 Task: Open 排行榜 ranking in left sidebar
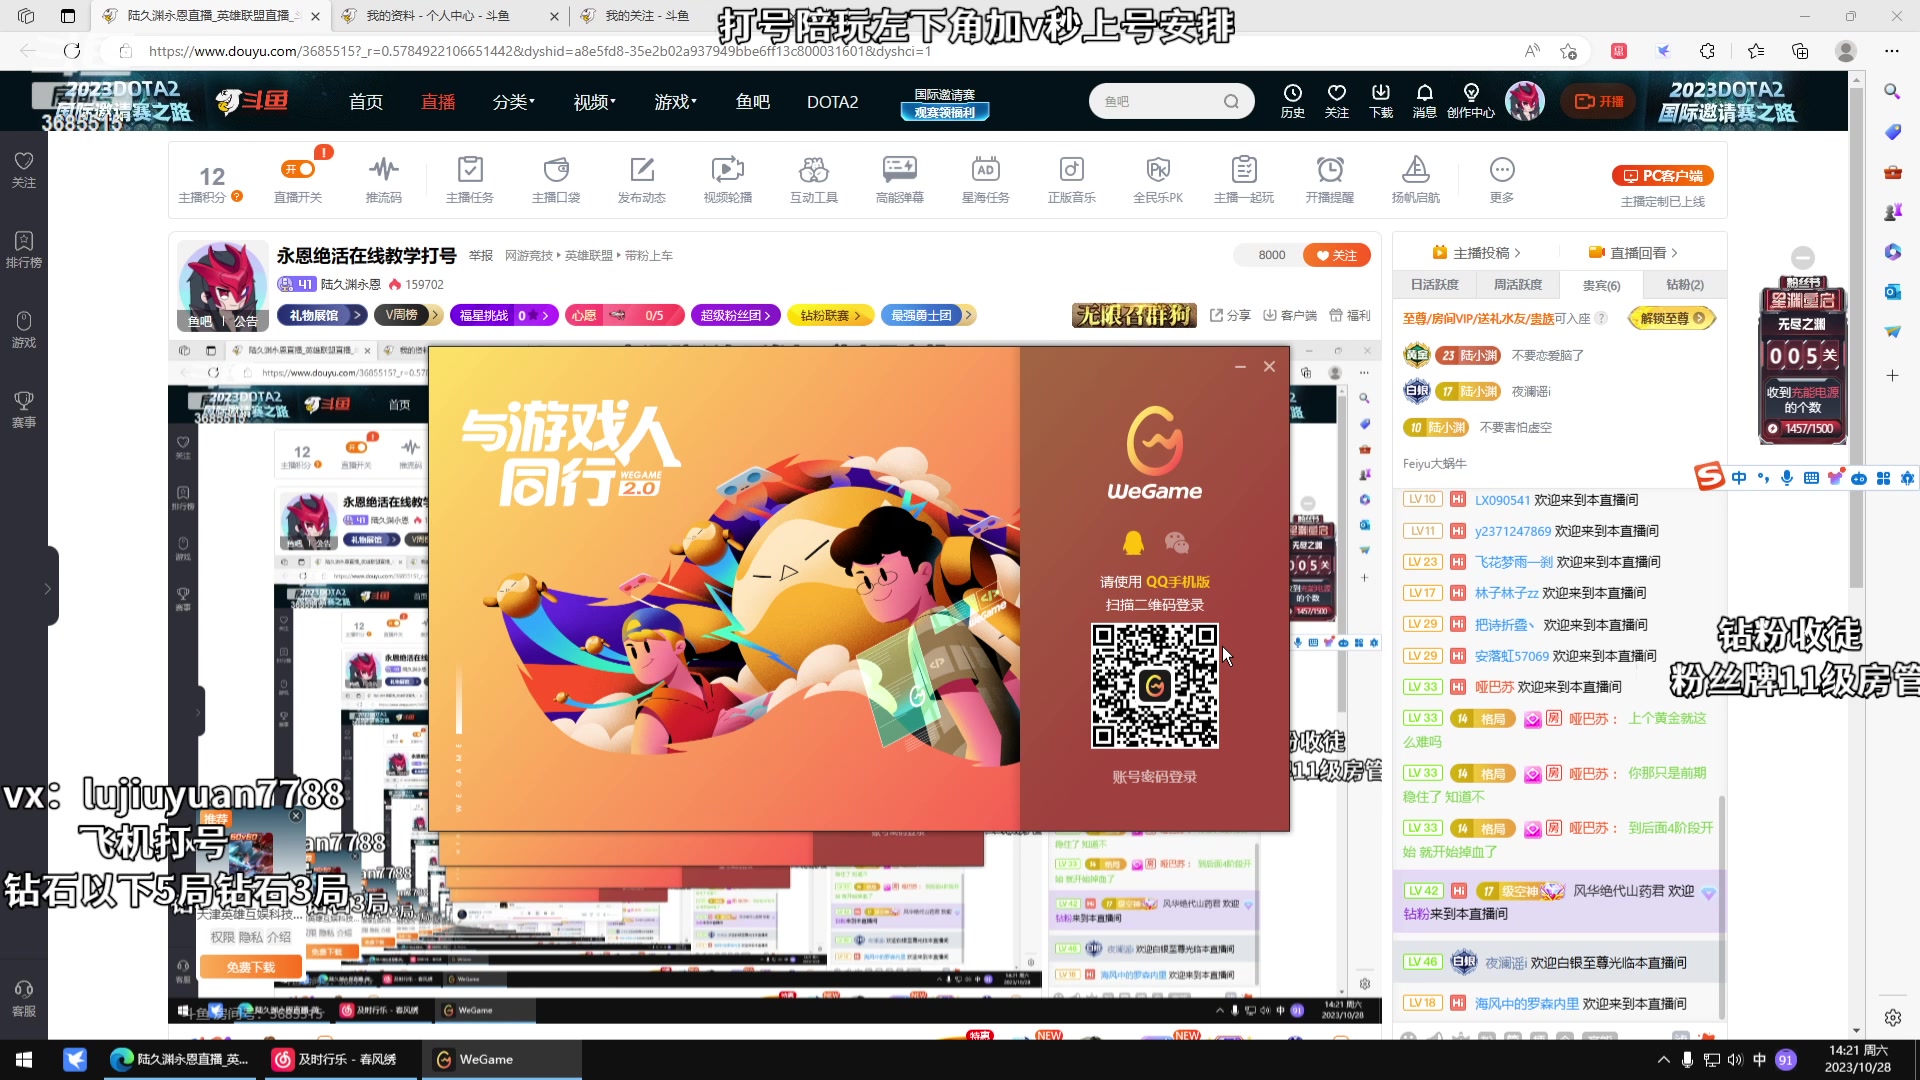pos(24,250)
